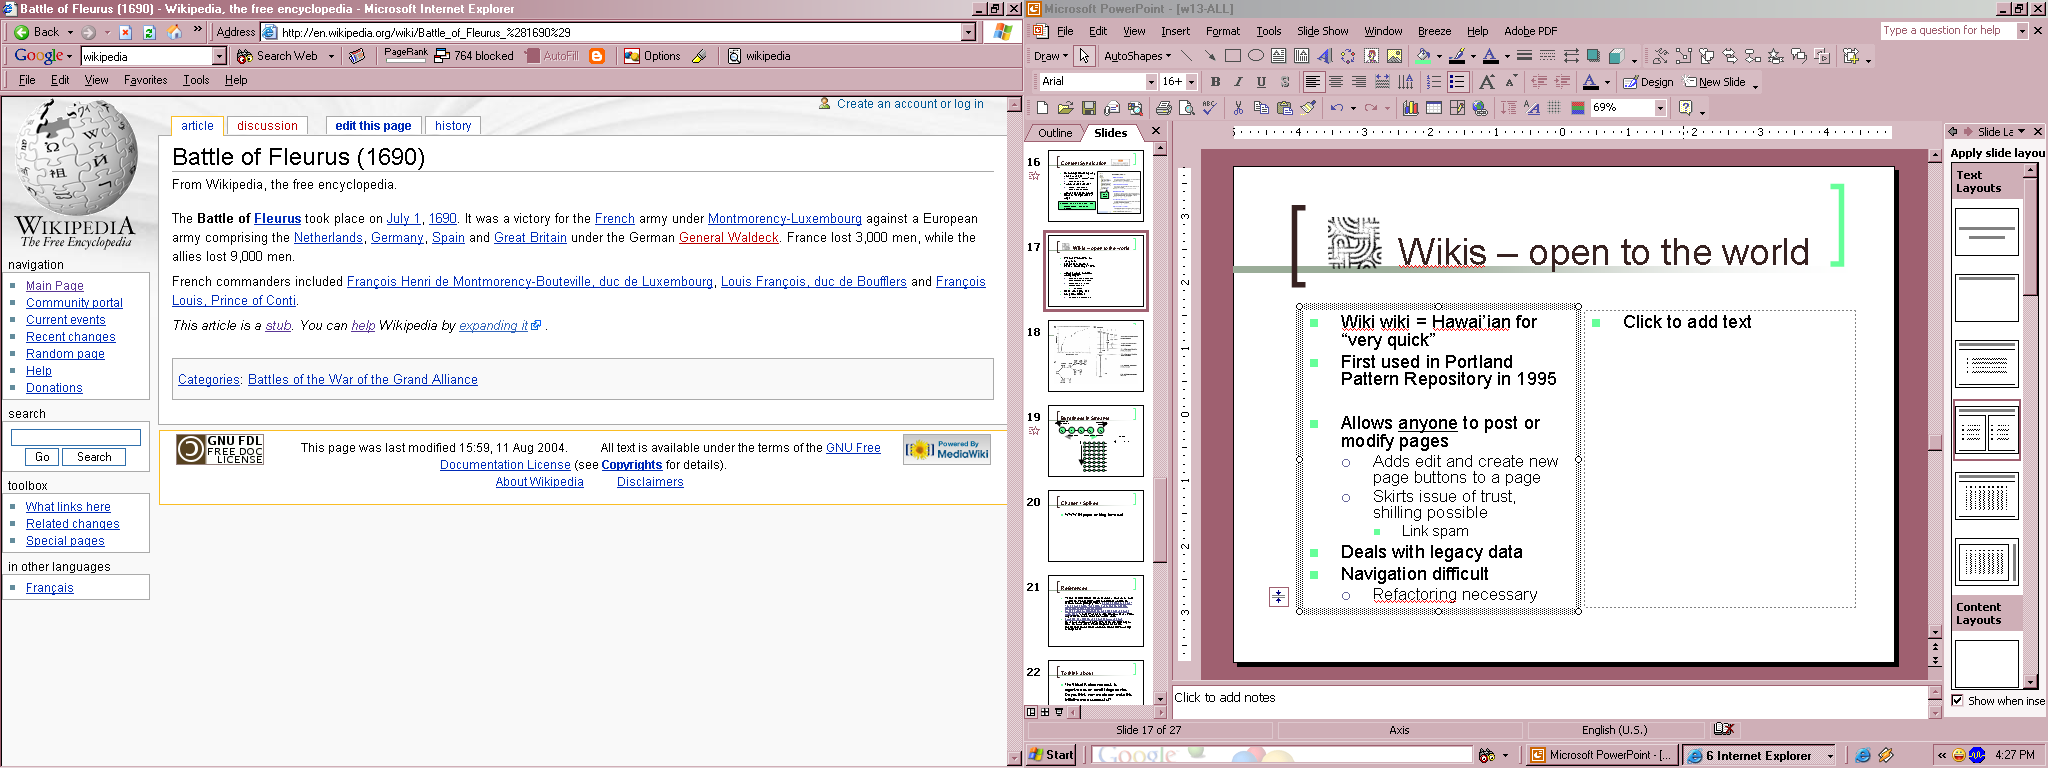Click the Wikipedia 'Go' search button
The height and width of the screenshot is (768, 2048).
(x=42, y=457)
